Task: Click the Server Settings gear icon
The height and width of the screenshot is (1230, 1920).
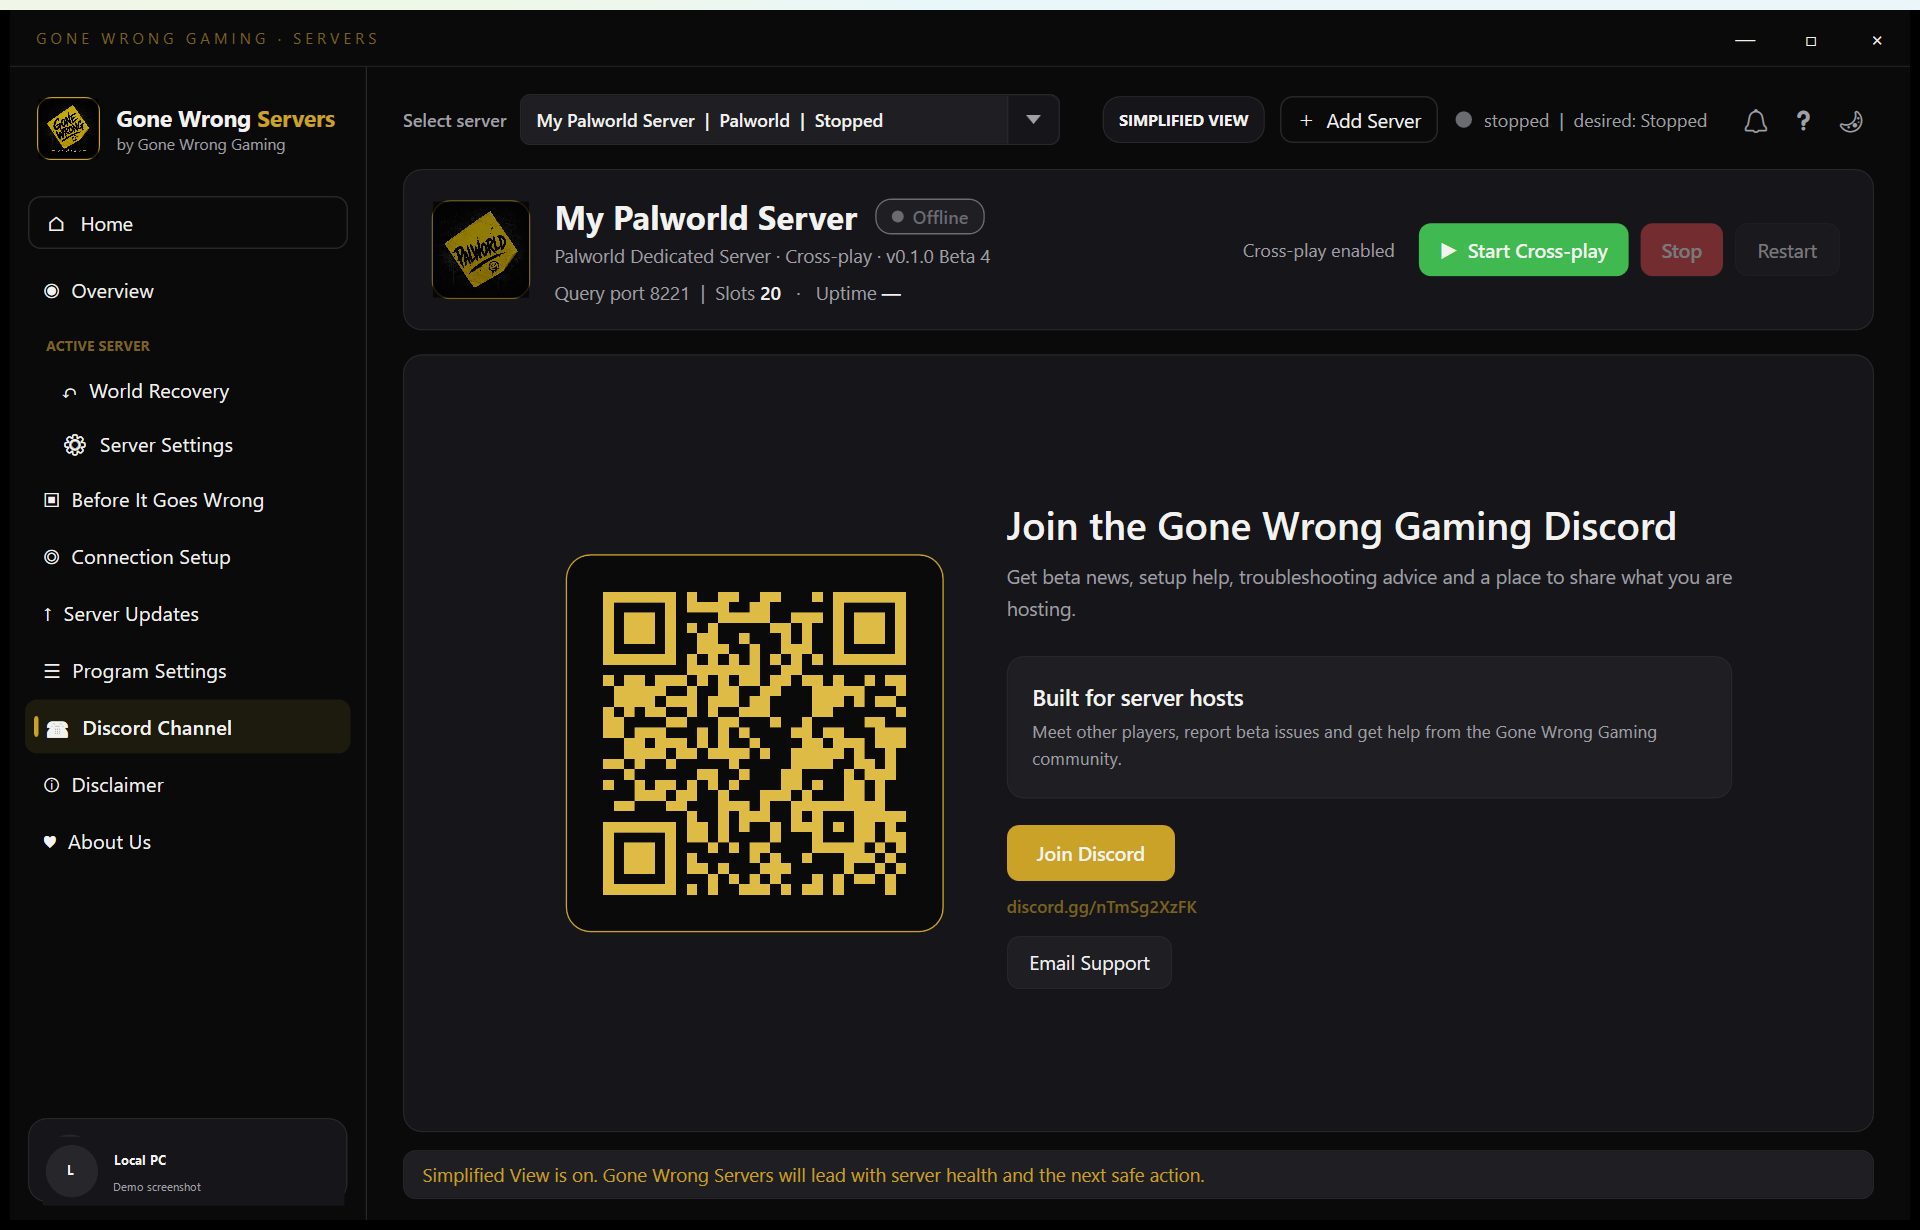Action: click(x=75, y=445)
